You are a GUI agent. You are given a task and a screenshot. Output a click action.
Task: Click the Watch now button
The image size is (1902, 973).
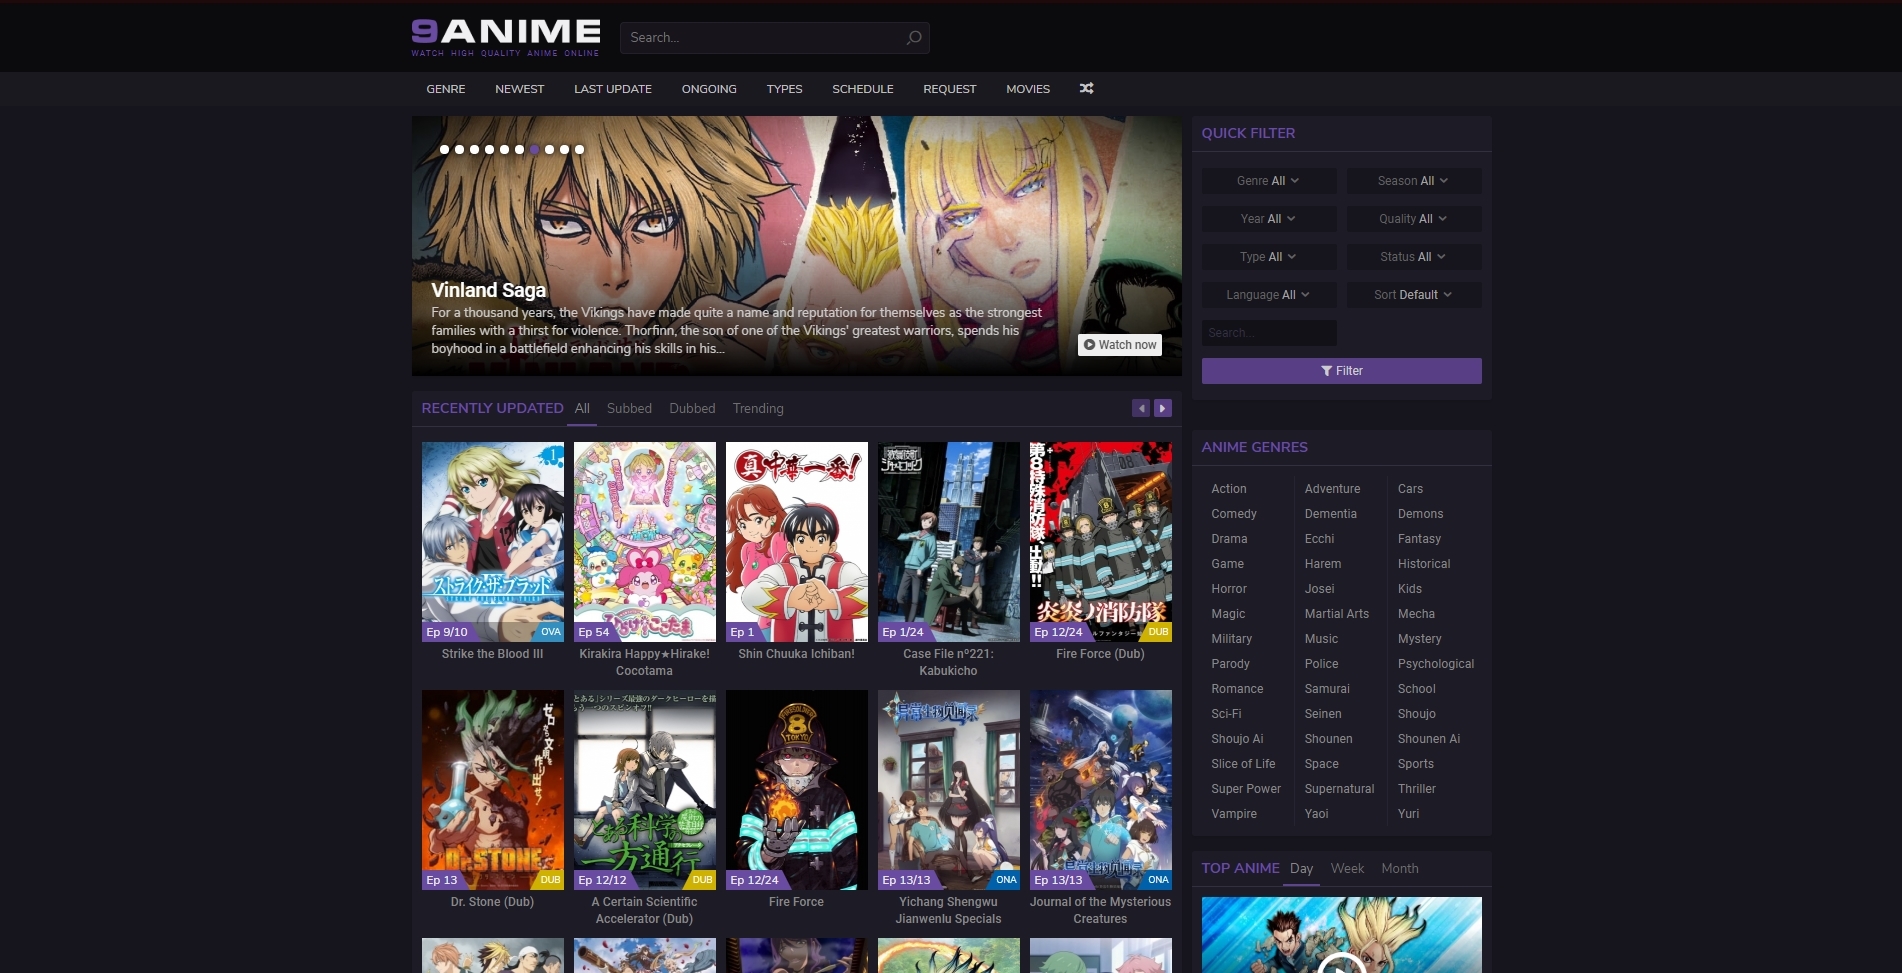[1120, 345]
